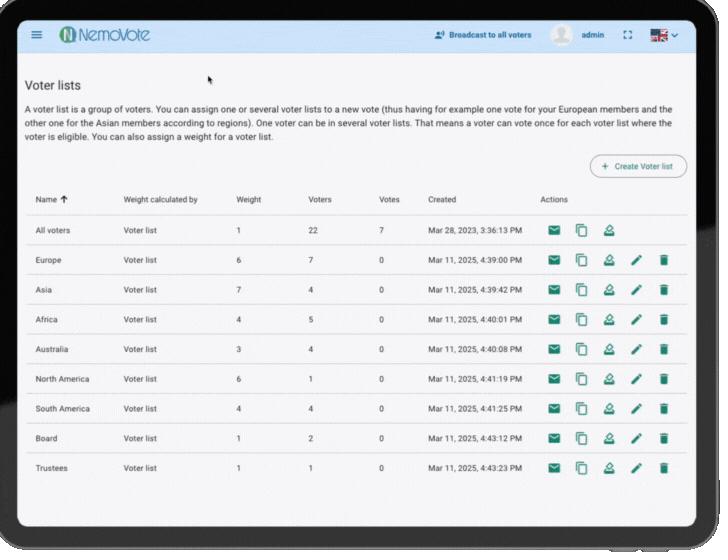The height and width of the screenshot is (560, 728).
Task: Open the admin user menu
Action: tap(592, 35)
